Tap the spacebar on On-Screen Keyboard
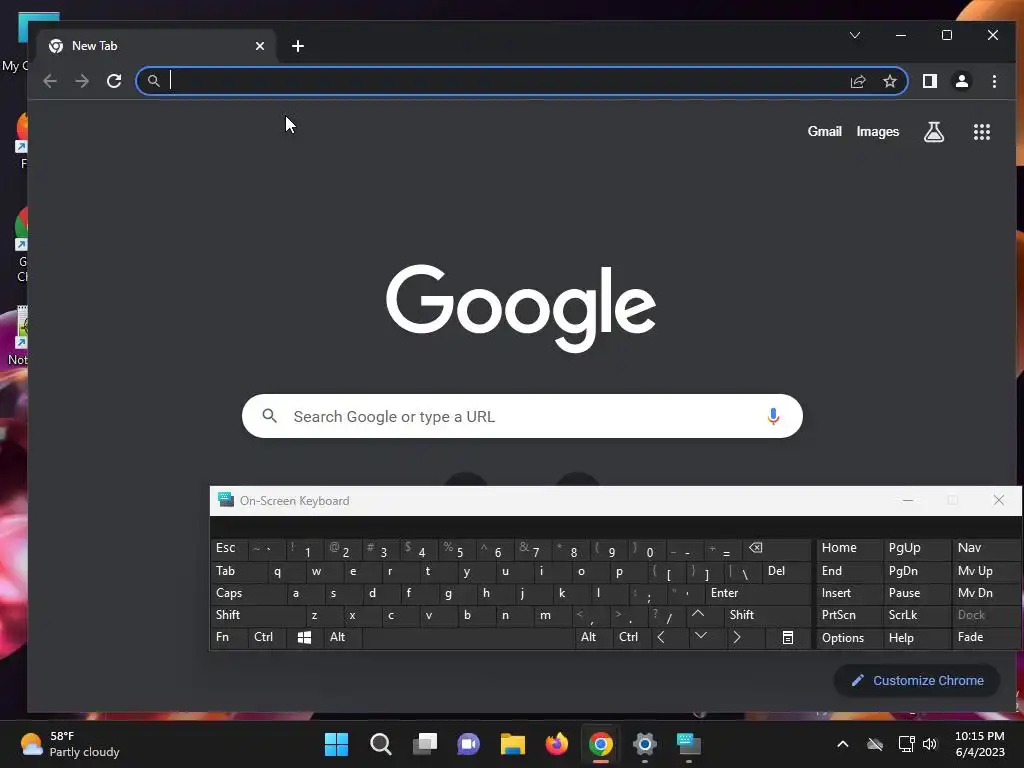The image size is (1024, 768). pyautogui.click(x=468, y=637)
